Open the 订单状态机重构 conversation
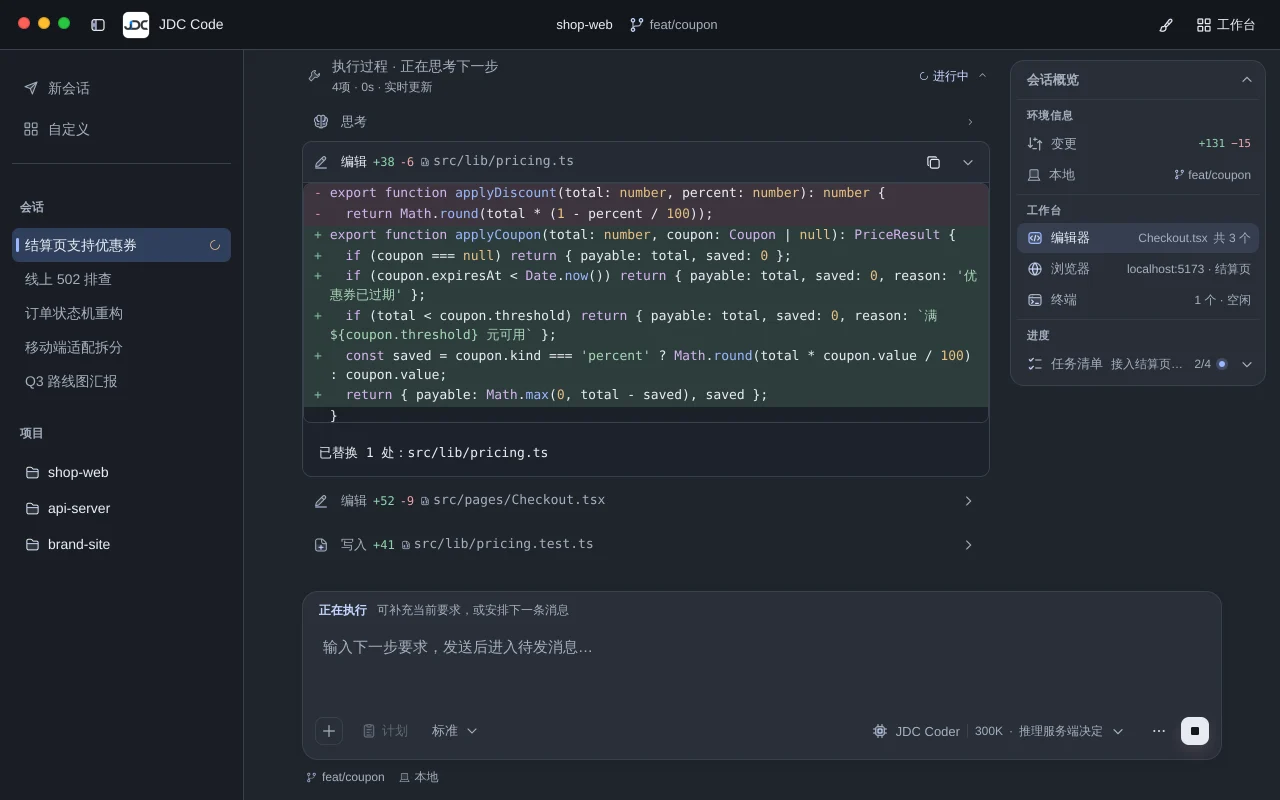Image resolution: width=1280 pixels, height=800 pixels. coord(121,313)
